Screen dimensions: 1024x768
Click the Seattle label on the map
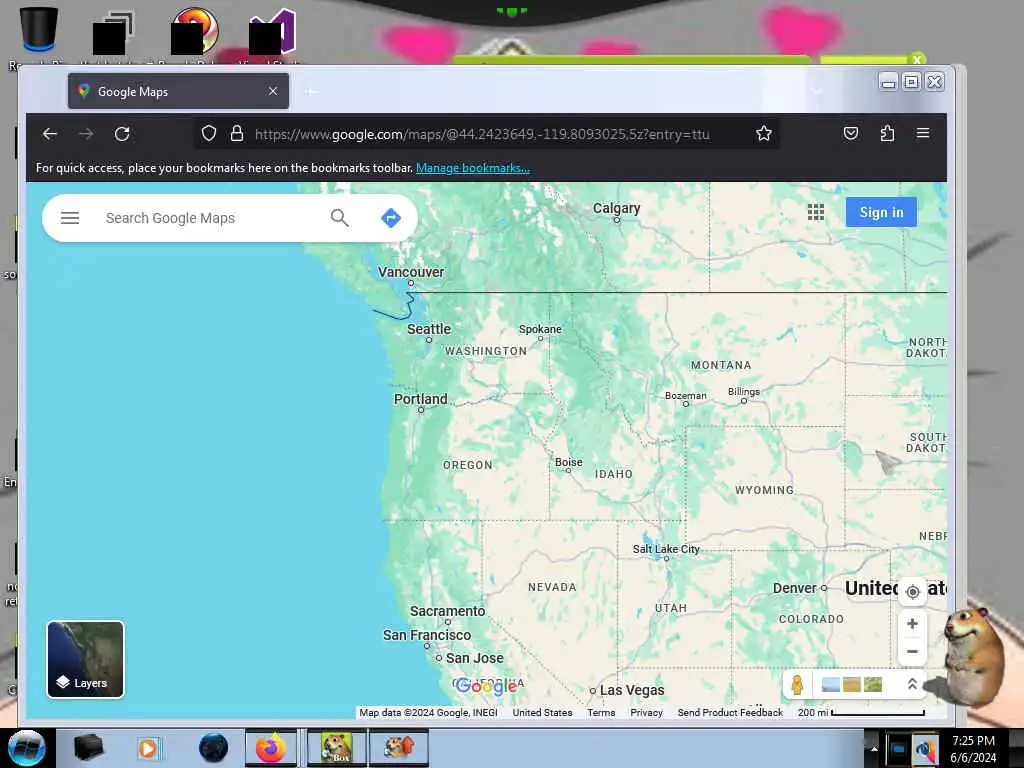429,329
